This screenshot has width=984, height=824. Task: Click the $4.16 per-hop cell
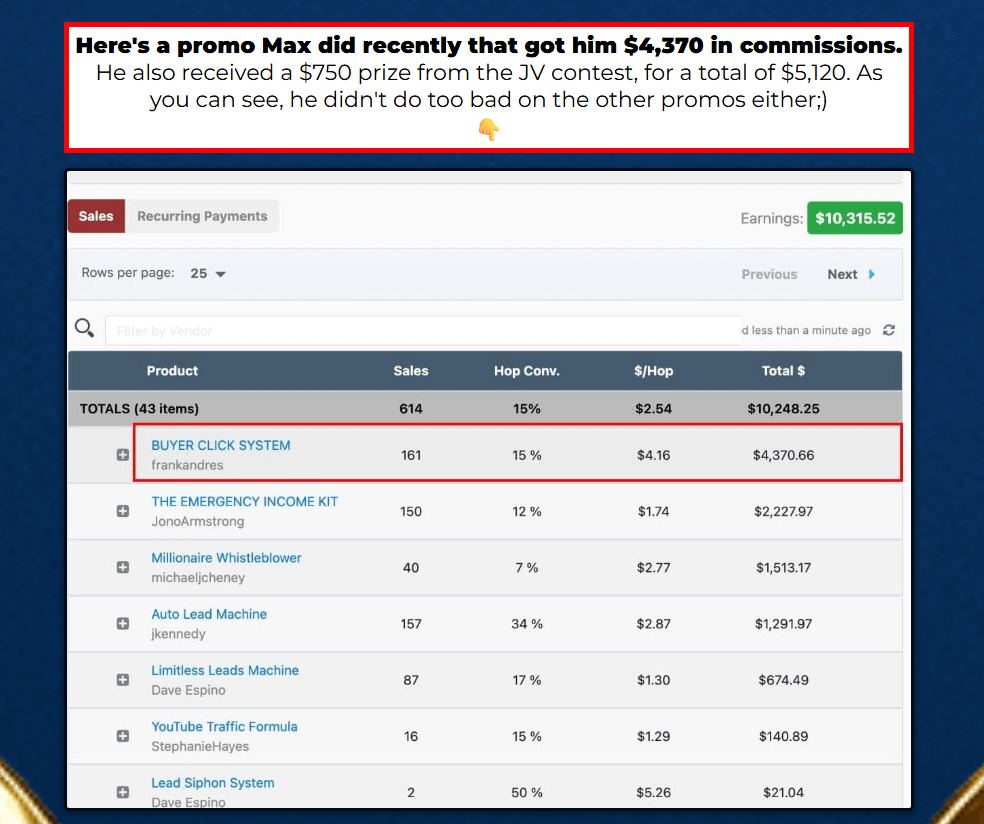(x=653, y=455)
